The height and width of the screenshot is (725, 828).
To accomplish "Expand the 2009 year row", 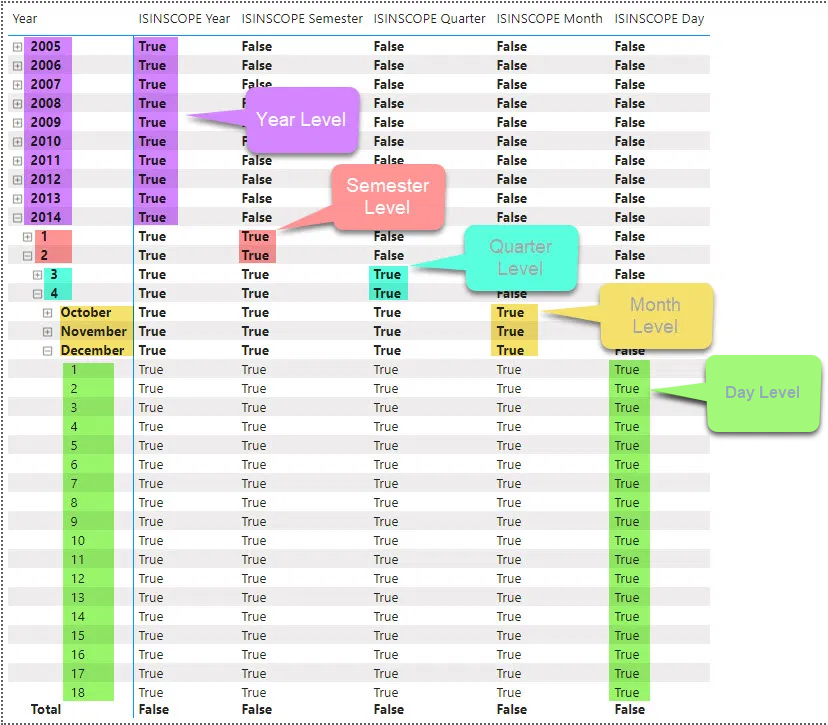I will (x=17, y=123).
